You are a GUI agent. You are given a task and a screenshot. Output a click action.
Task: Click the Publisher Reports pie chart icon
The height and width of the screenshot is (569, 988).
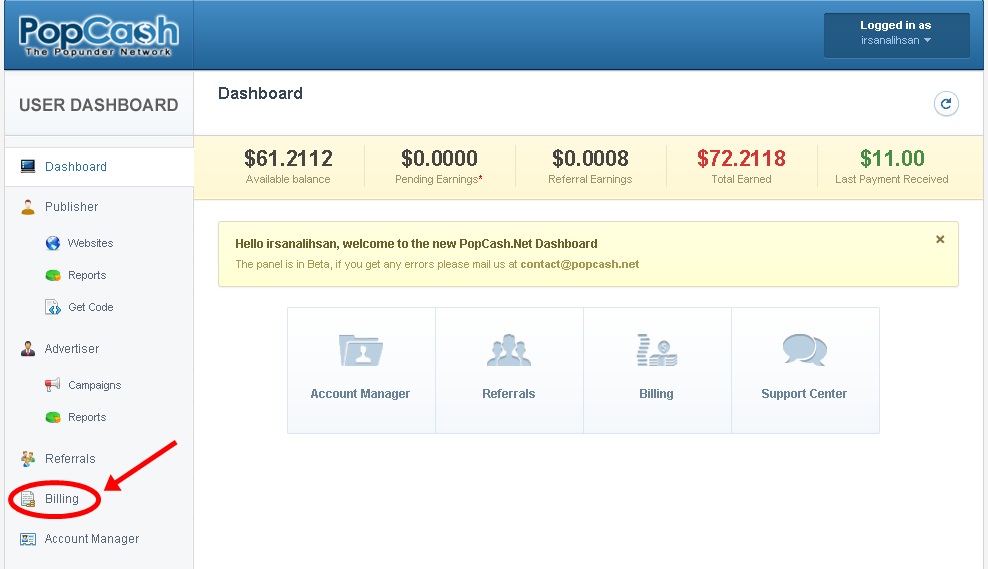tap(53, 275)
